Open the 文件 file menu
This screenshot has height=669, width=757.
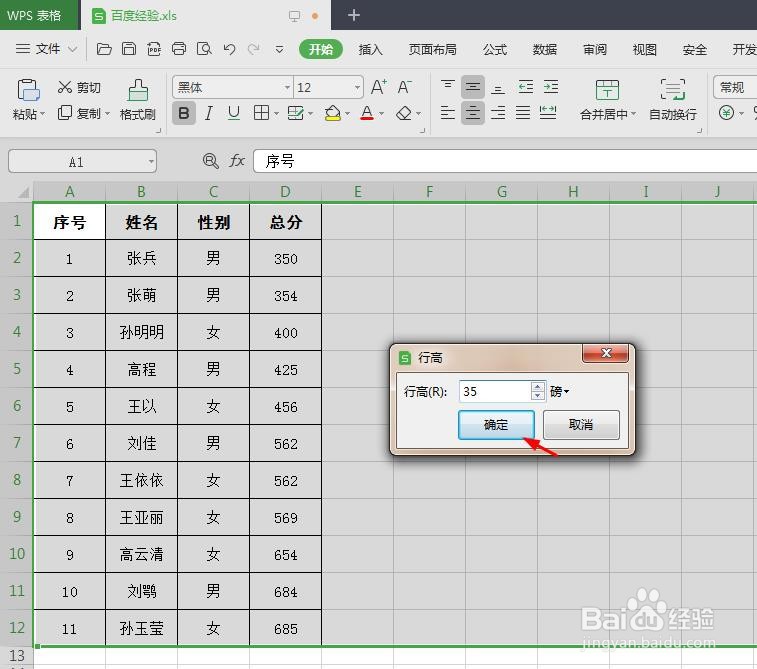46,49
